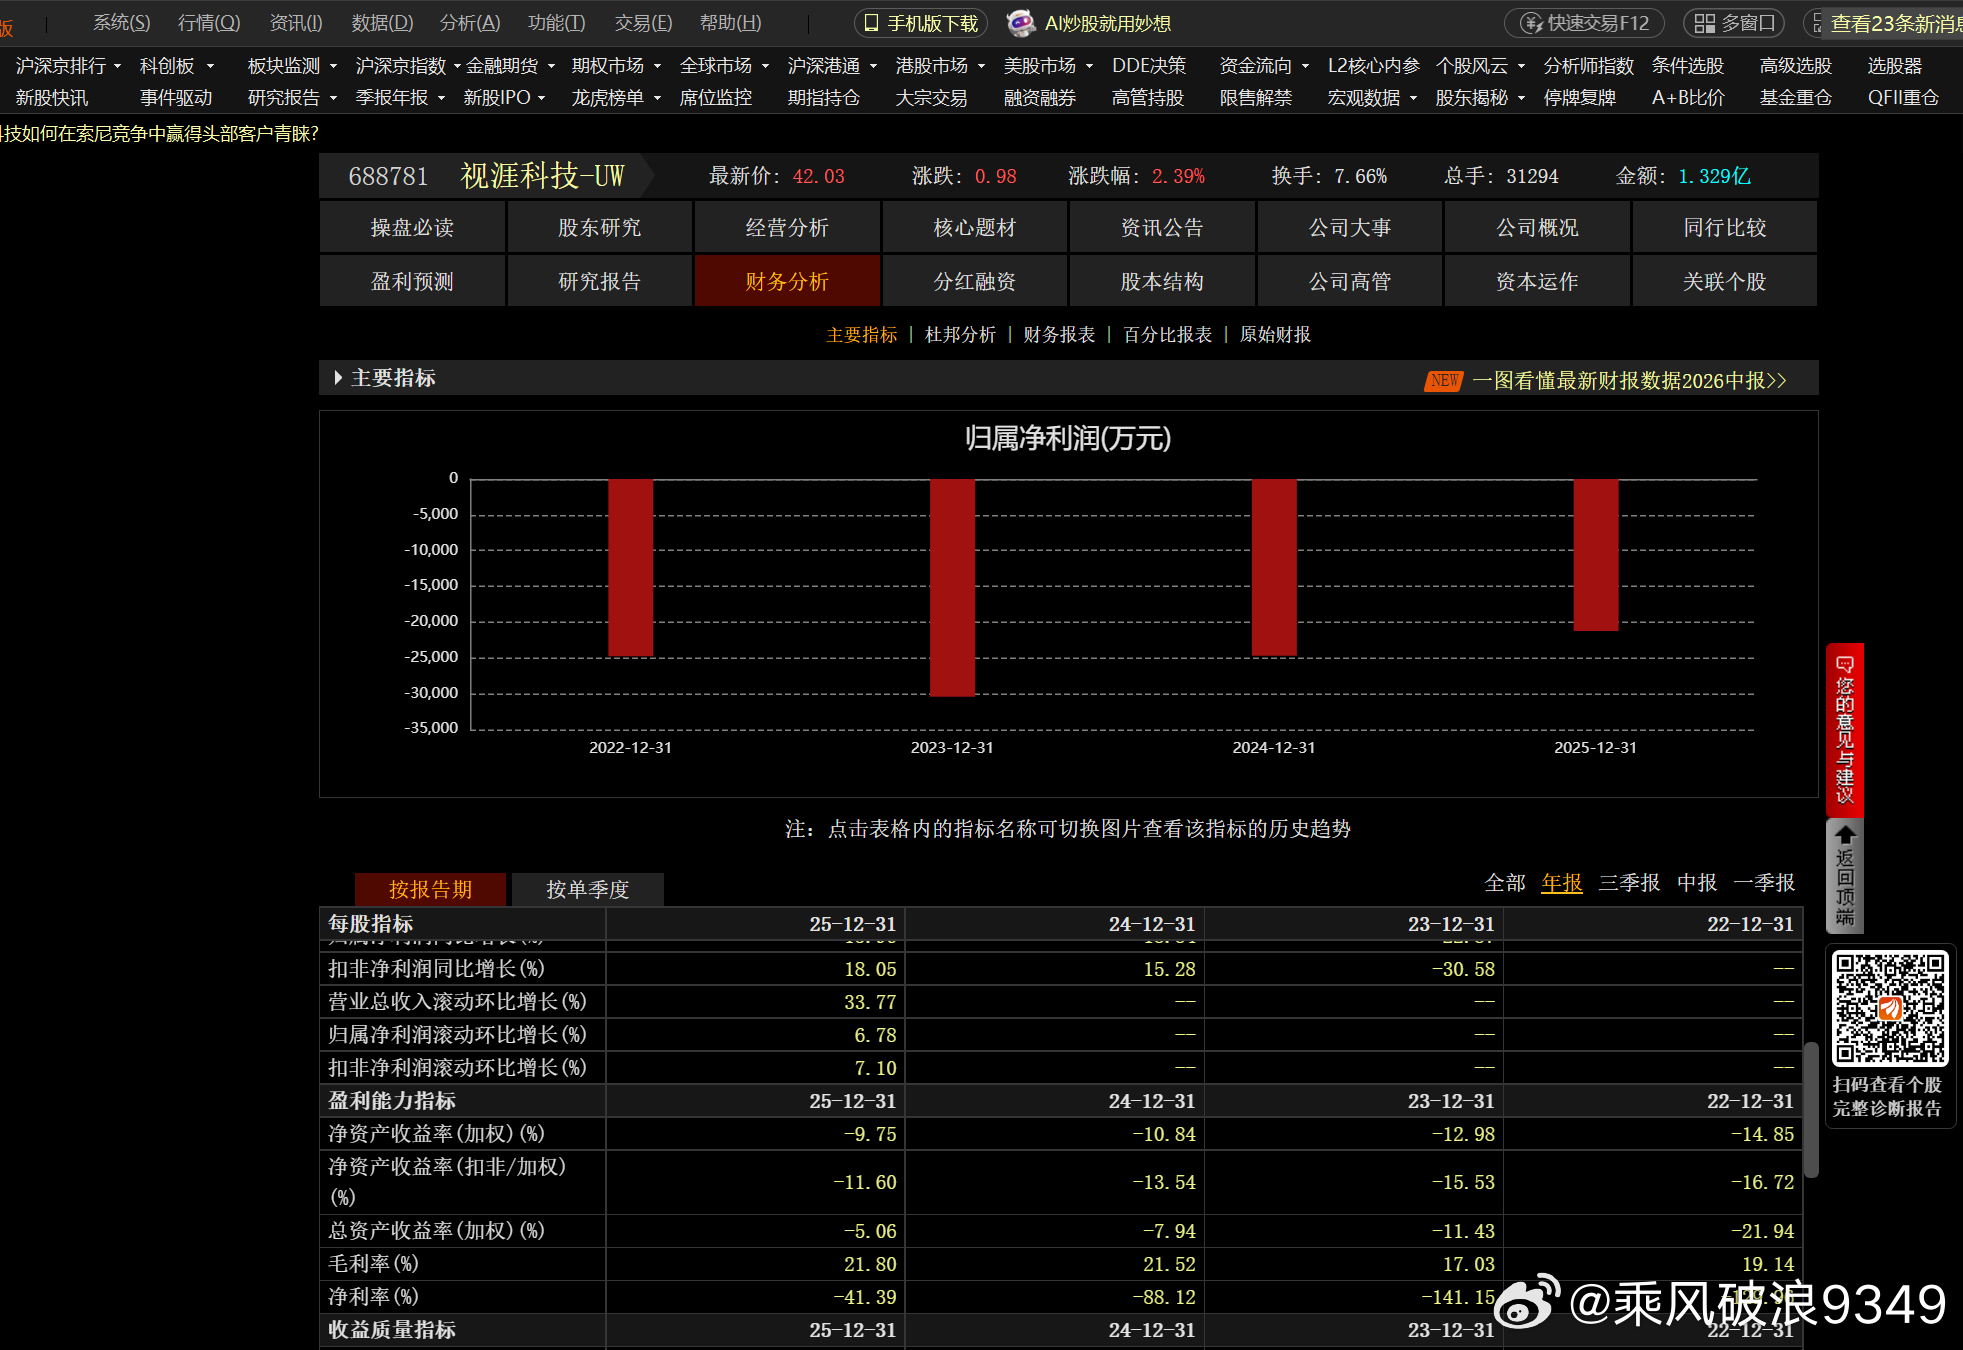The image size is (1963, 1350).
Task: Open the 关联个股 tab
Action: click(1725, 281)
